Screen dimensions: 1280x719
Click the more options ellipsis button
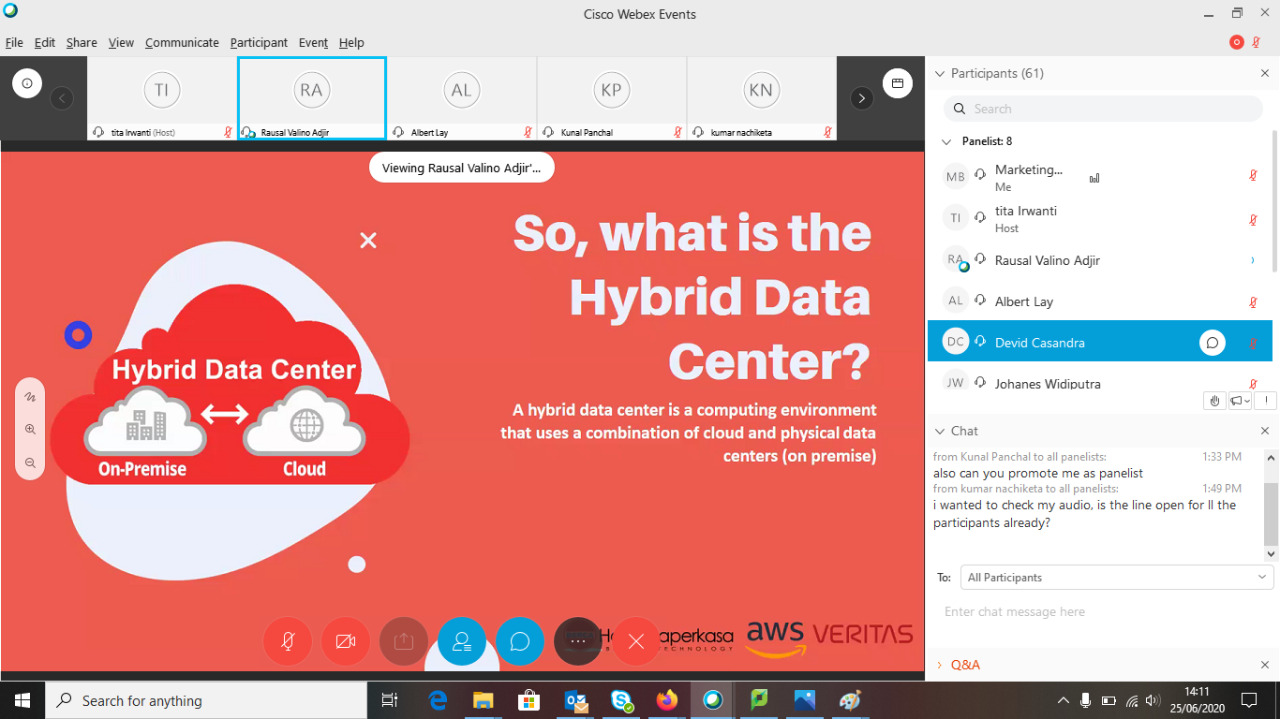[577, 641]
